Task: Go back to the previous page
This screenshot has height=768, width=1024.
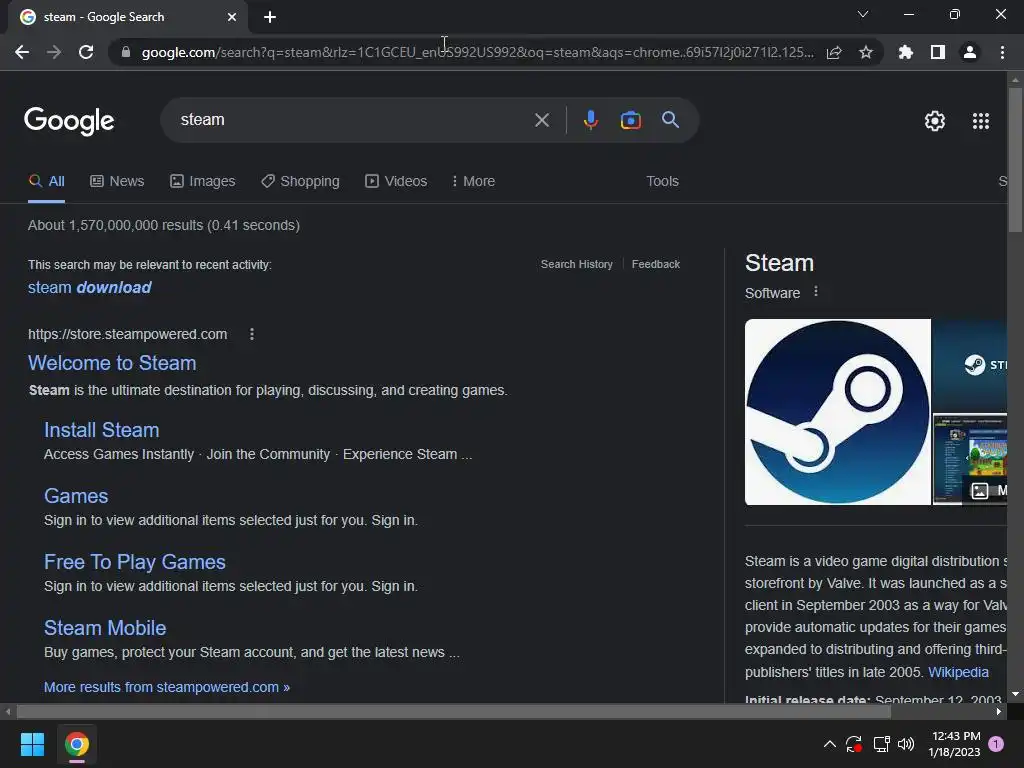Action: [22, 52]
